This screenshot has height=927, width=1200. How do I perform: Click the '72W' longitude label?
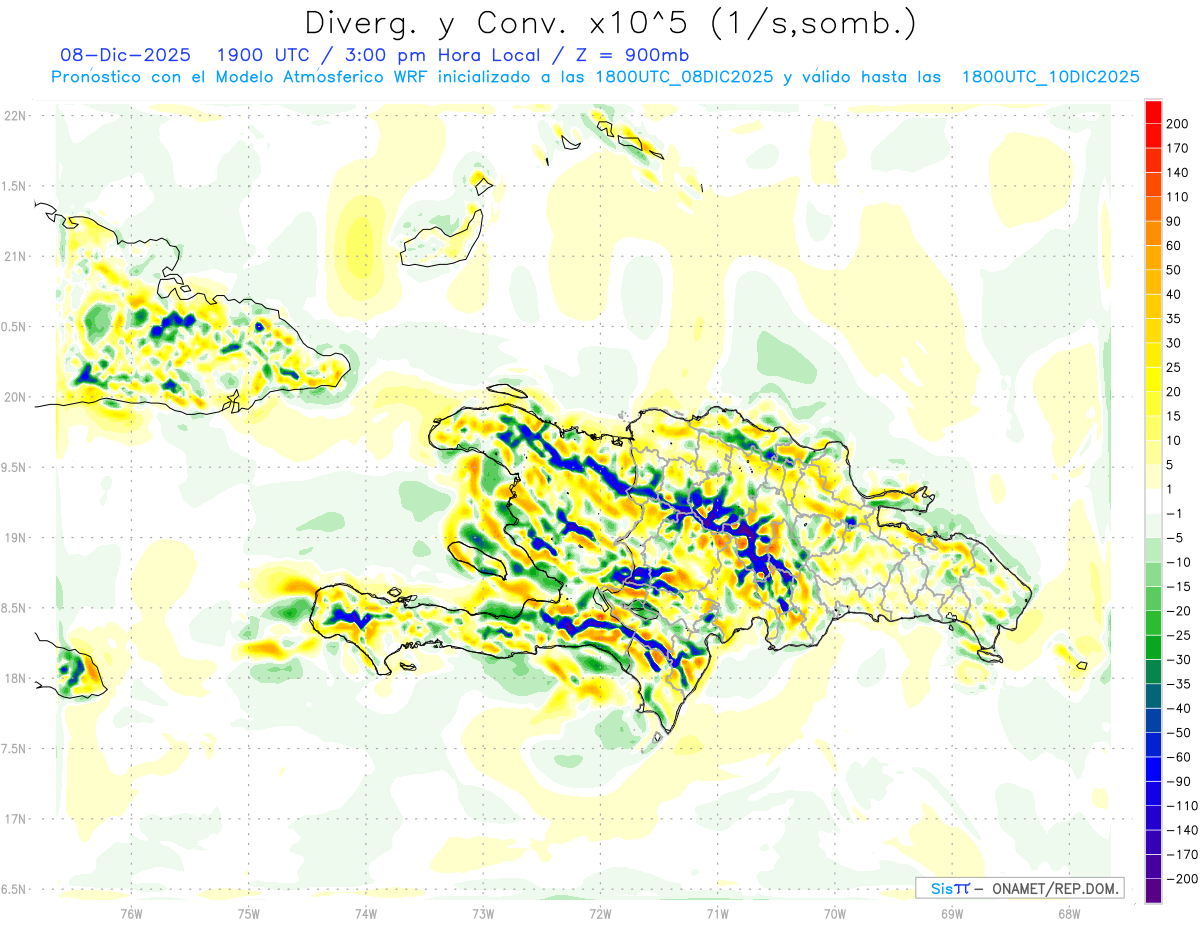coord(600,913)
